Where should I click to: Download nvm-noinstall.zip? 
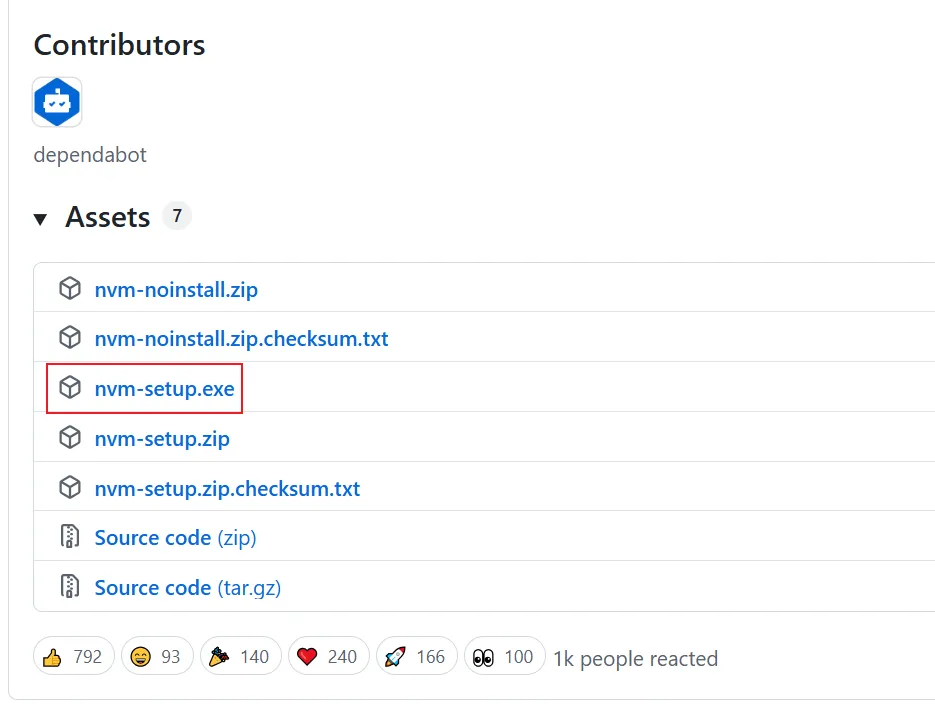[x=176, y=290]
